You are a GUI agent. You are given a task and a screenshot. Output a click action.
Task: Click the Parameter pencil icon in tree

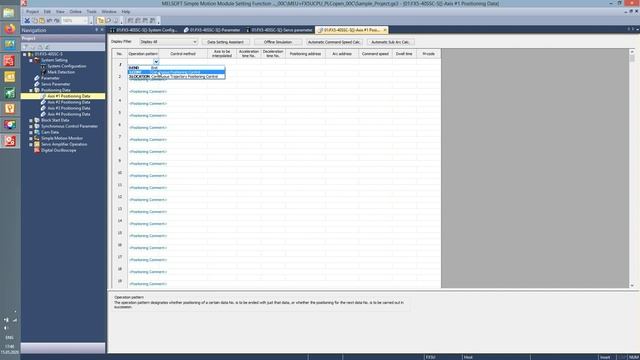[x=37, y=78]
